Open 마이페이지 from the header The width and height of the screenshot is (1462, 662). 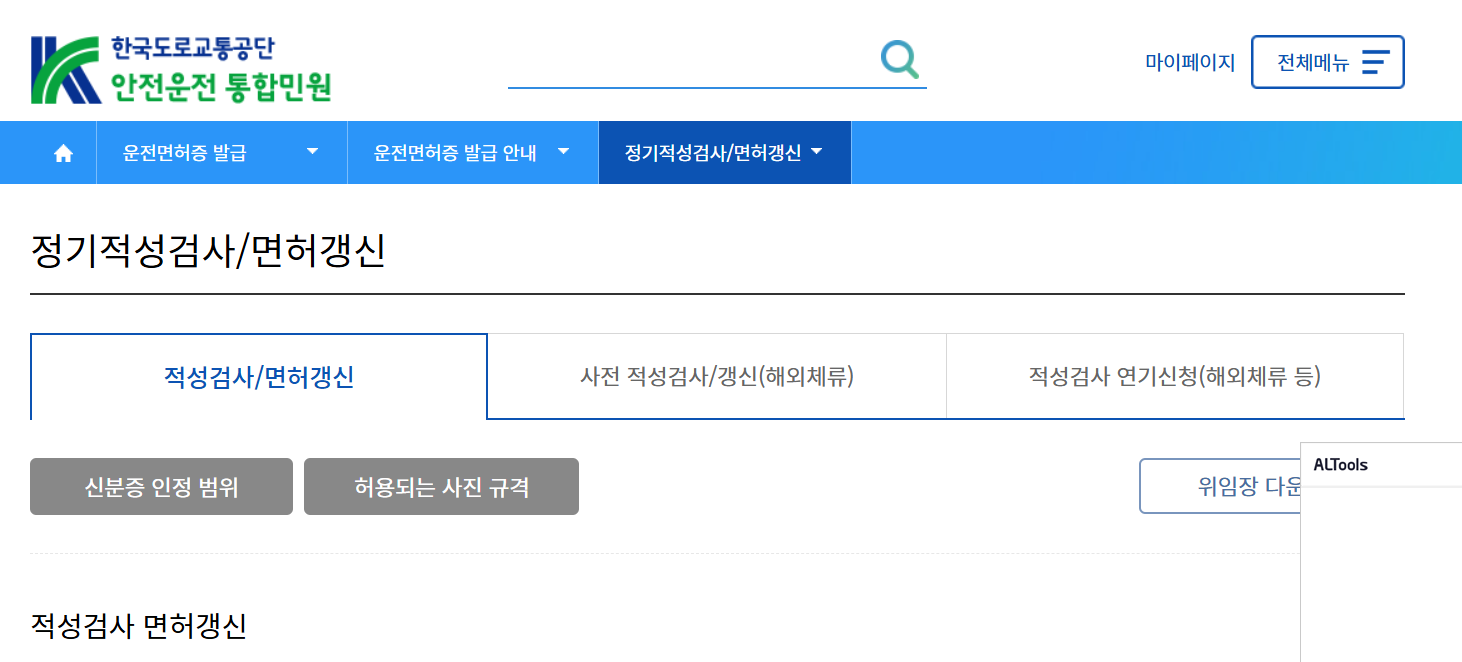coord(1189,62)
